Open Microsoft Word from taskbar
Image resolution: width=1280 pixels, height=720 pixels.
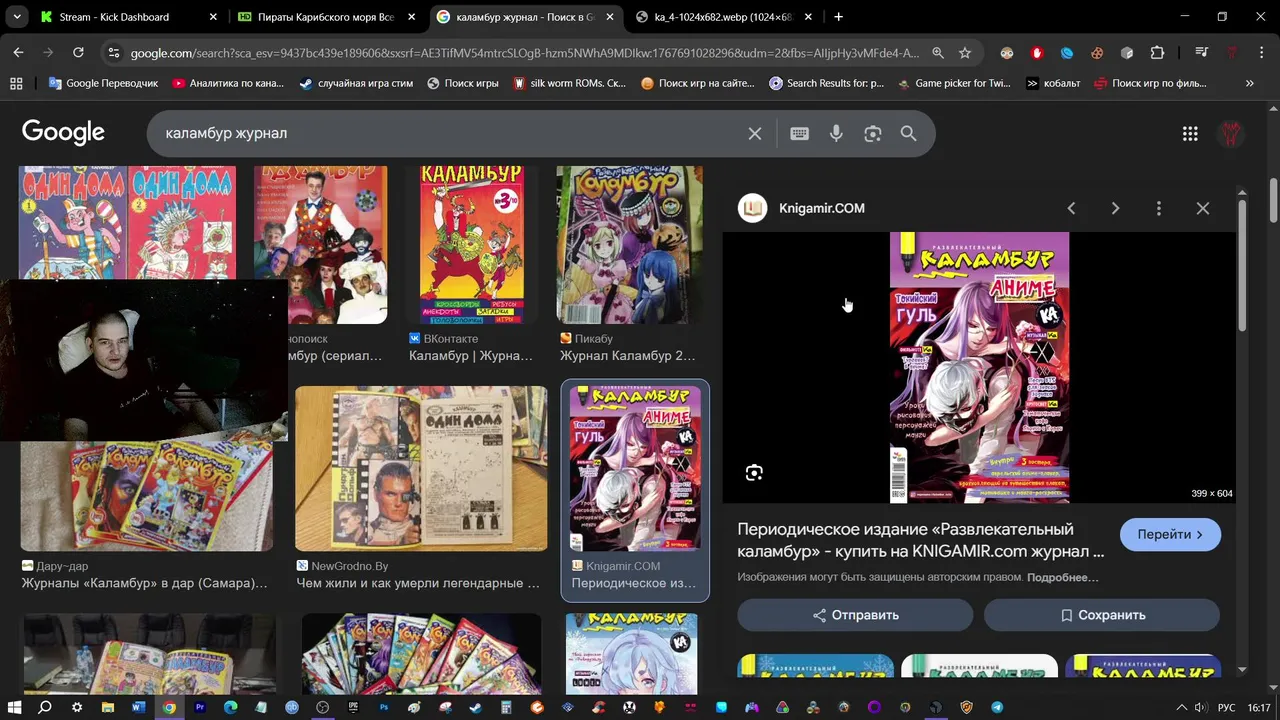pyautogui.click(x=138, y=707)
